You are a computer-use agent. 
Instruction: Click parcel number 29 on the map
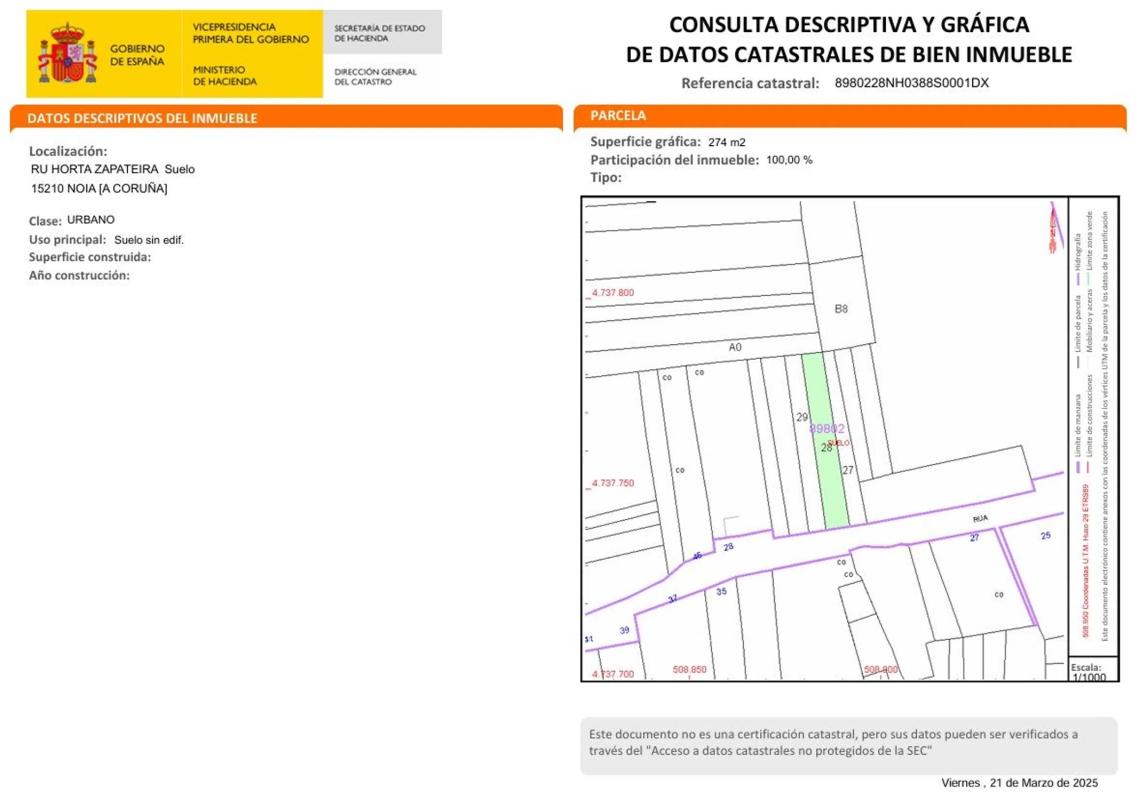(801, 417)
